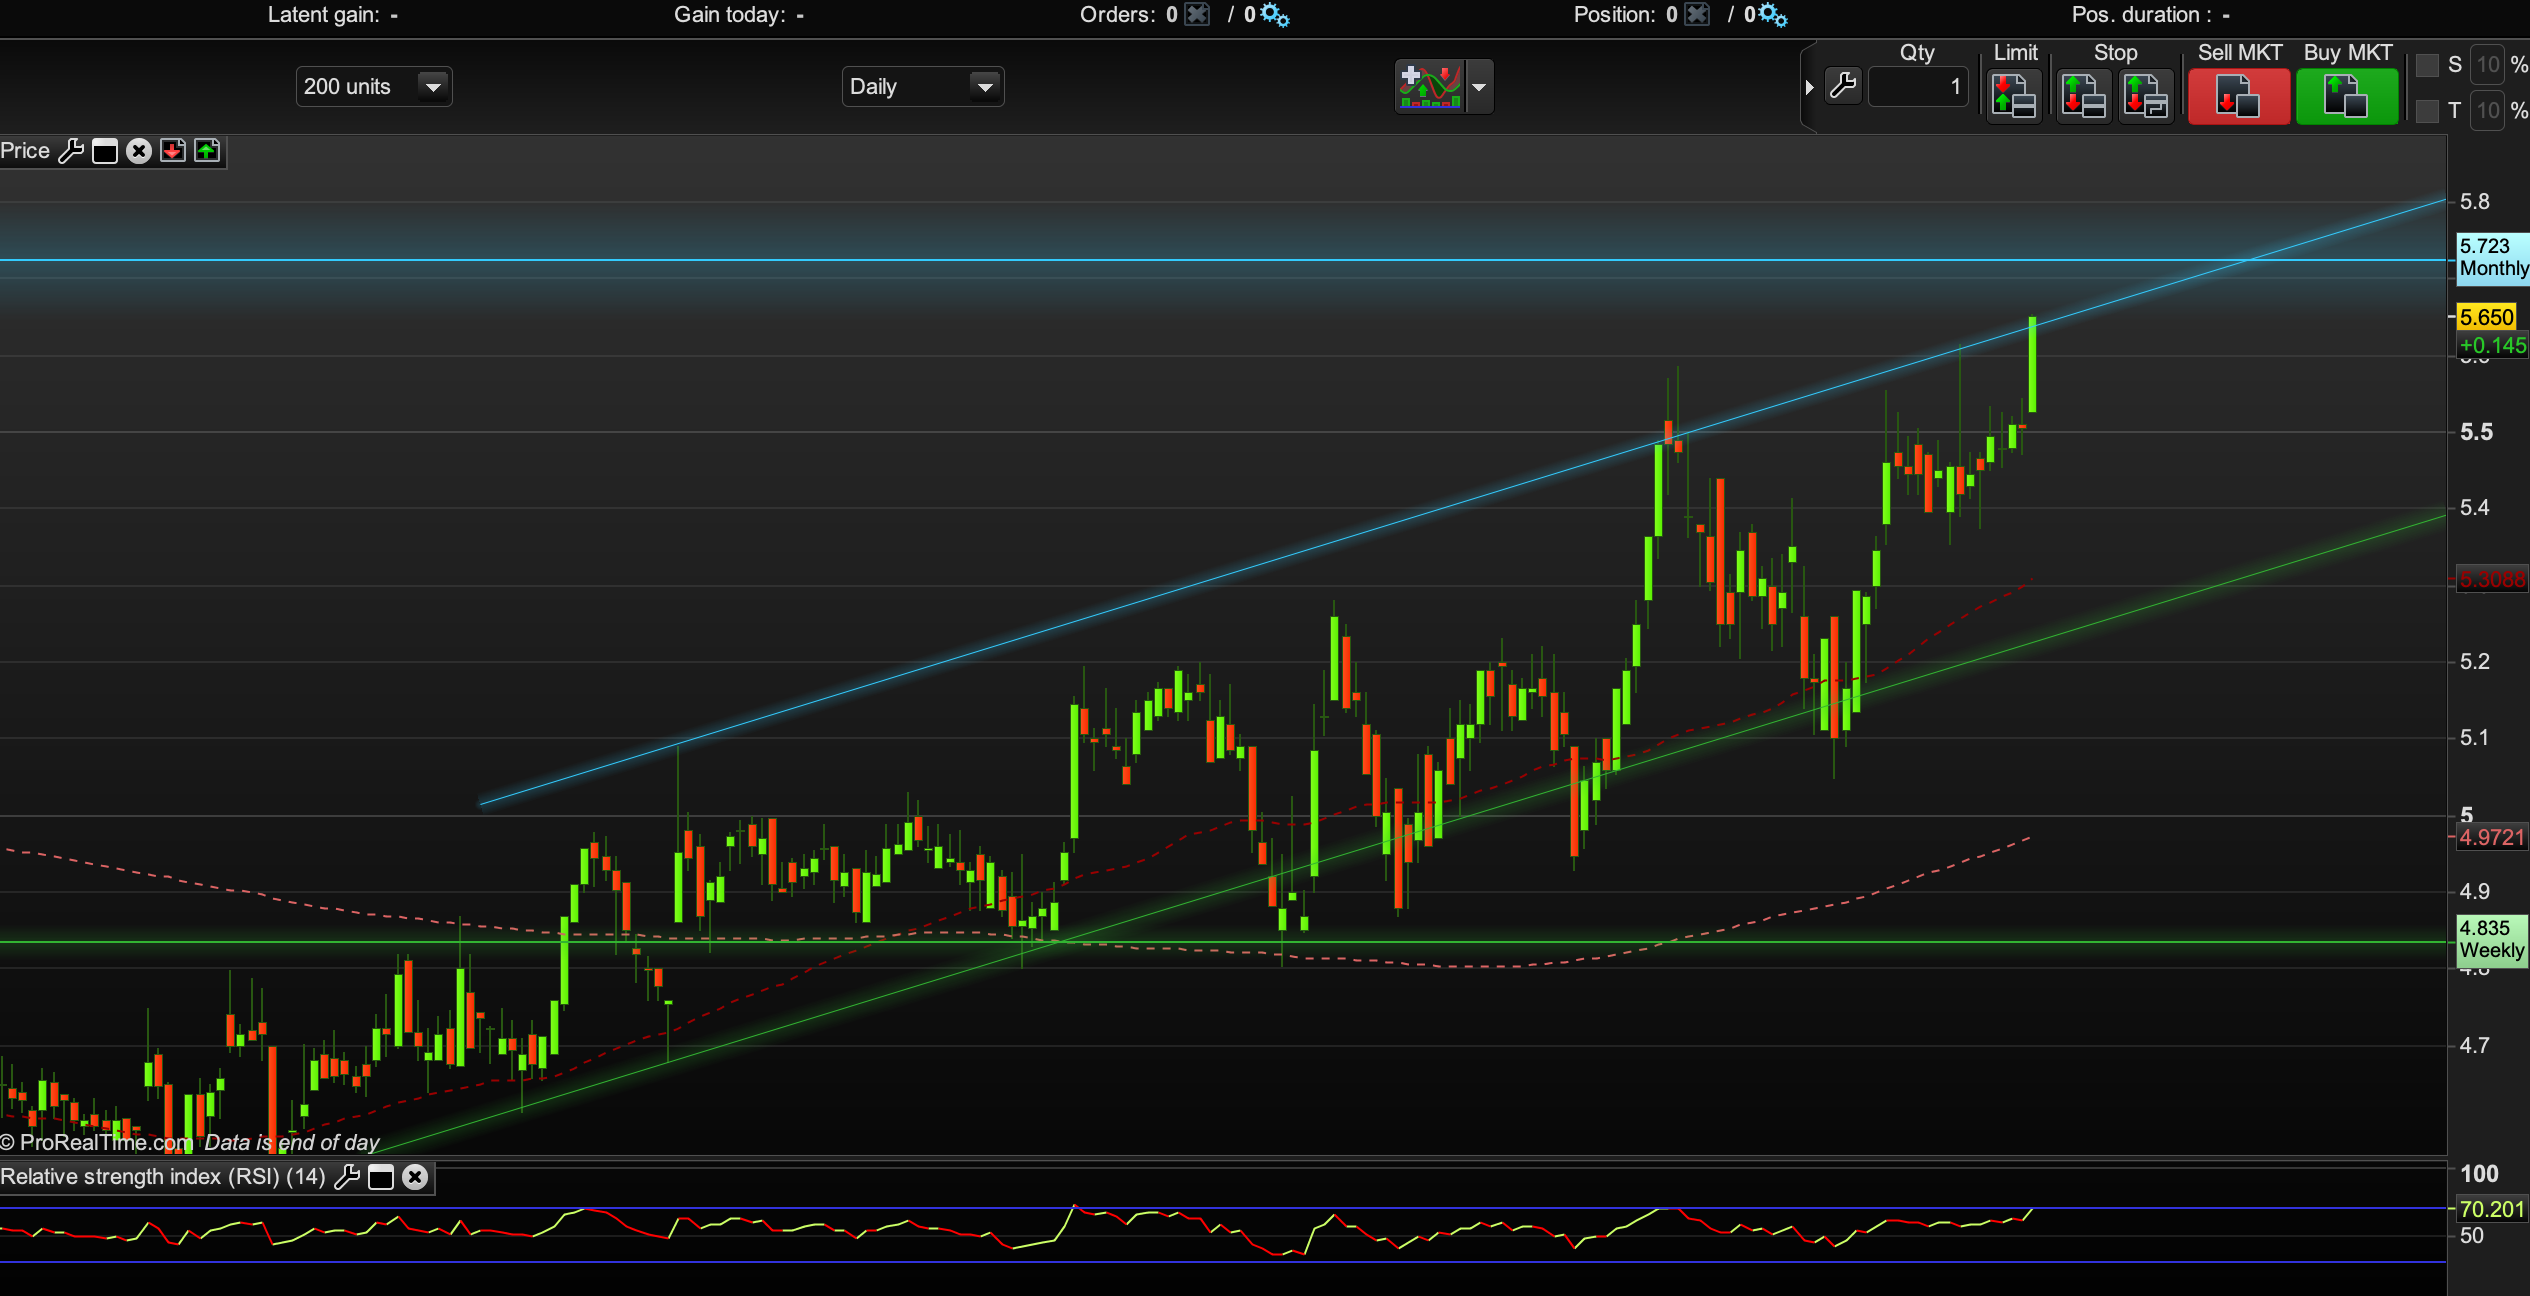Expand the arrow next to the indicators icon
Image resolution: width=2530 pixels, height=1296 pixels.
tap(1479, 87)
